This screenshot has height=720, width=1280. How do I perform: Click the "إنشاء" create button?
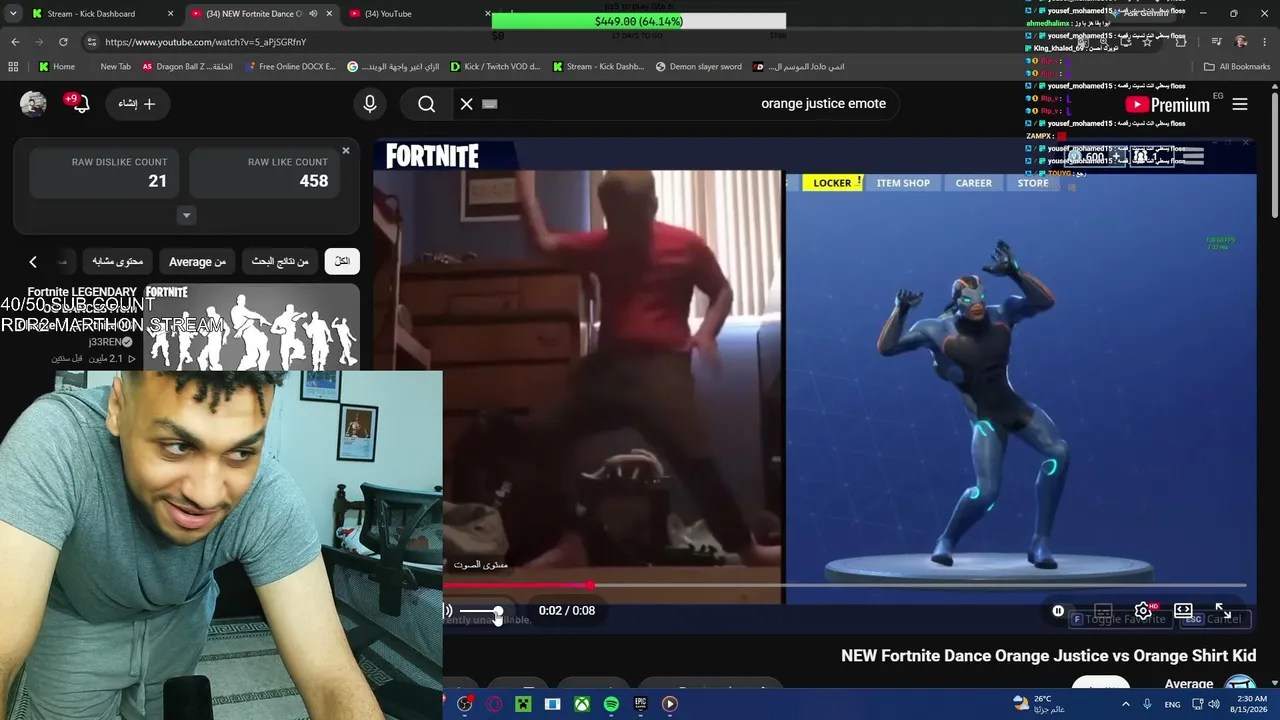pyautogui.click(x=137, y=104)
